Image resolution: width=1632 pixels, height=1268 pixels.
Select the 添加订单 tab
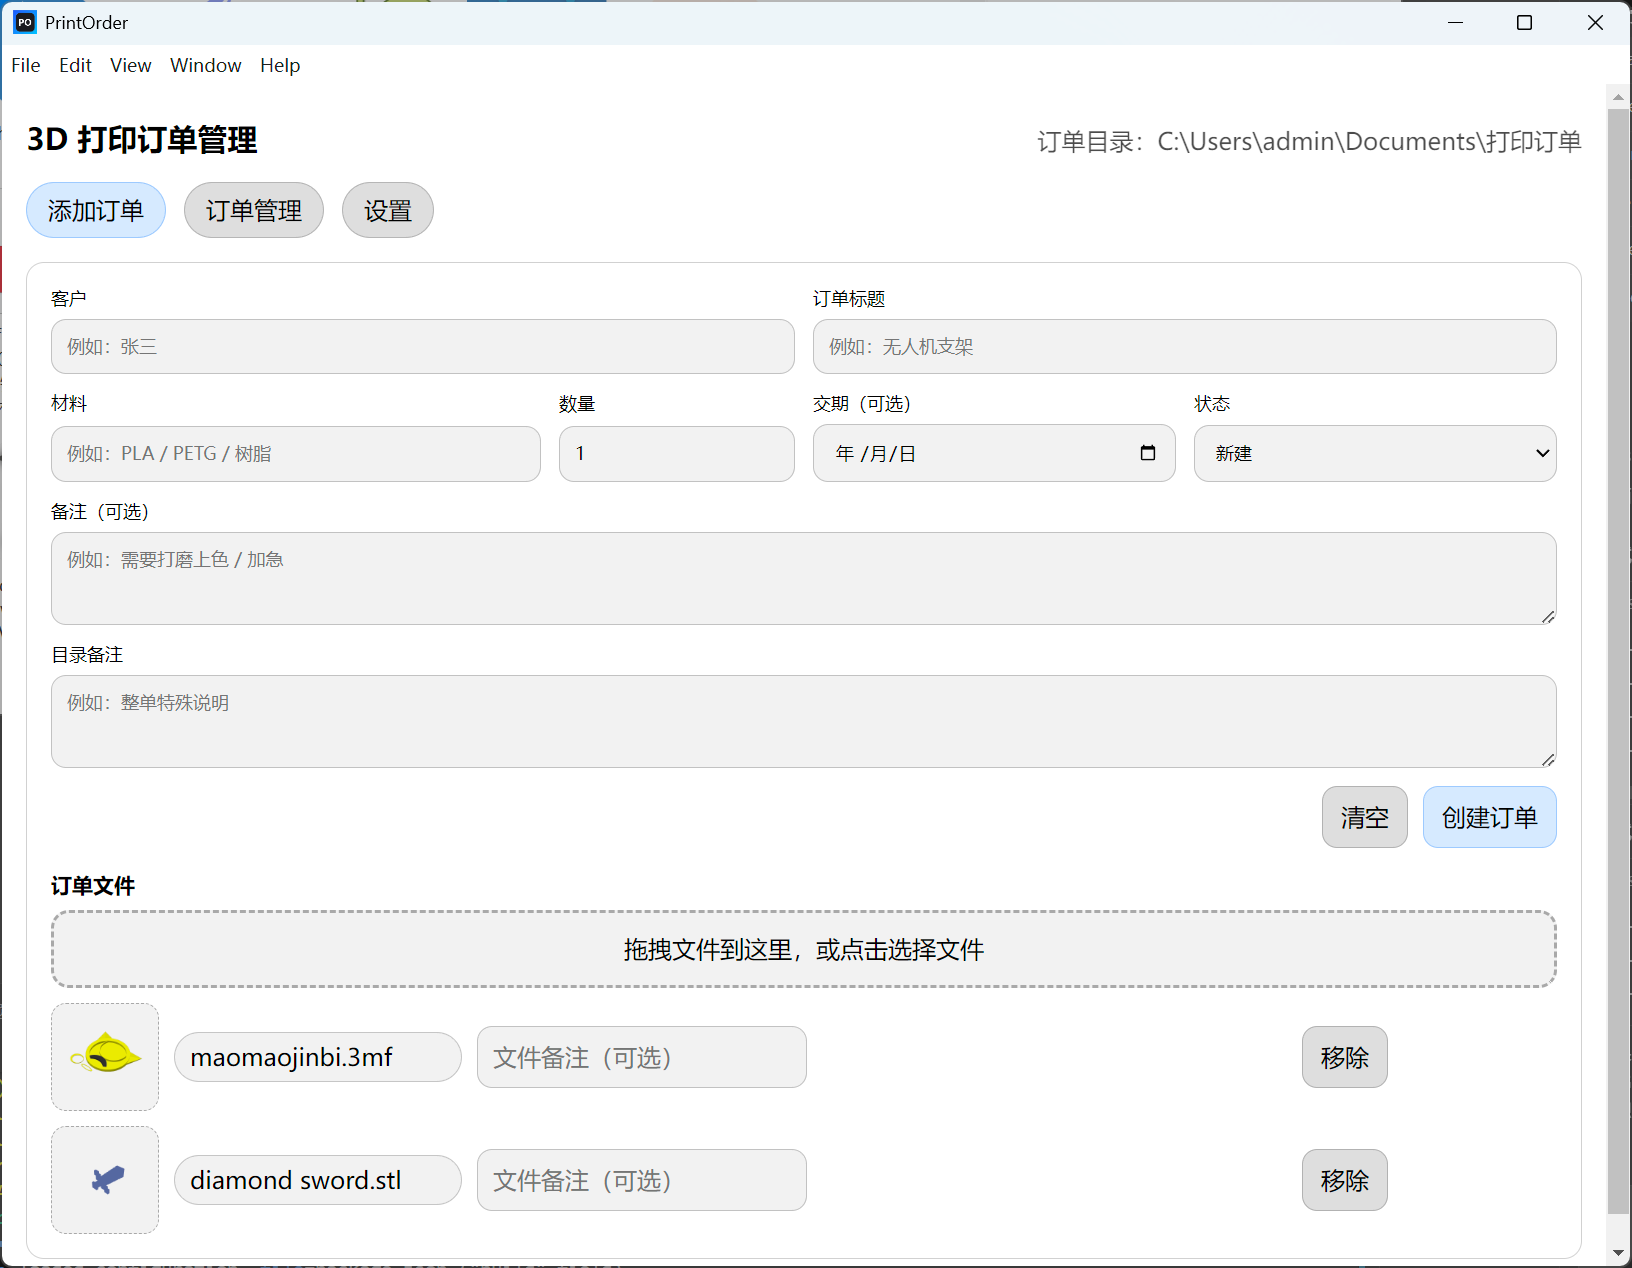coord(96,210)
